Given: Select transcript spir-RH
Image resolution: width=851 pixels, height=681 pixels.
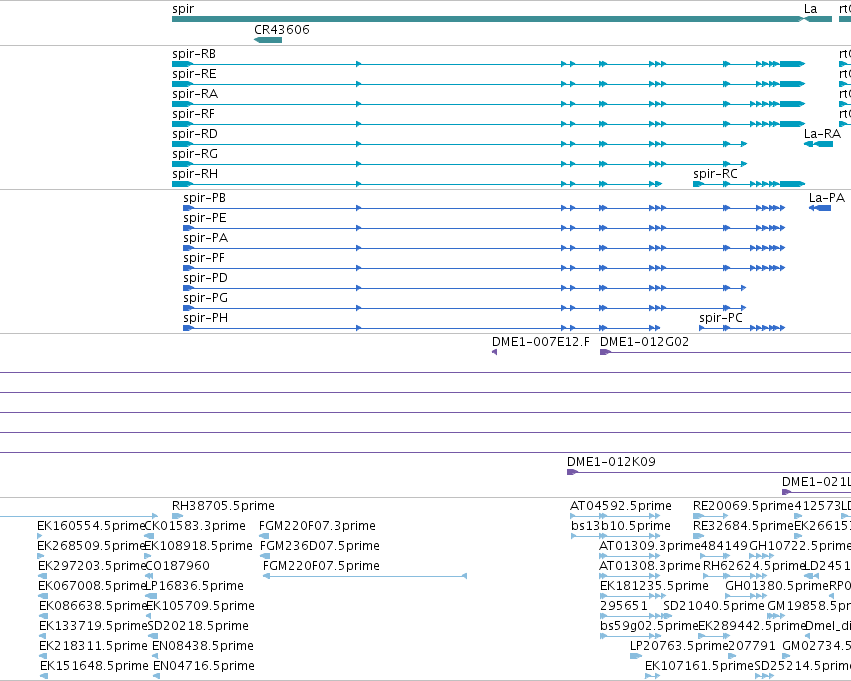Looking at the screenshot, I should (417, 184).
